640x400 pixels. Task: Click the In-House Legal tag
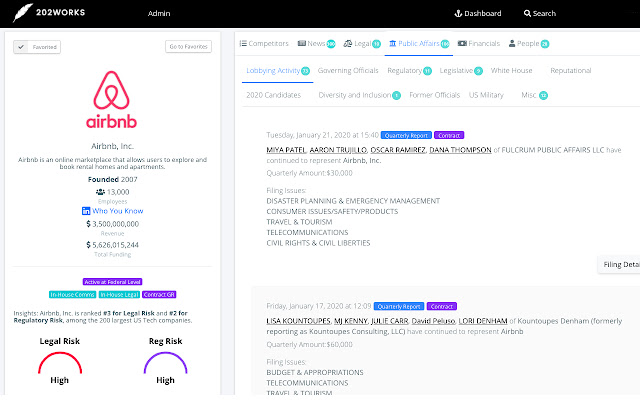(119, 295)
